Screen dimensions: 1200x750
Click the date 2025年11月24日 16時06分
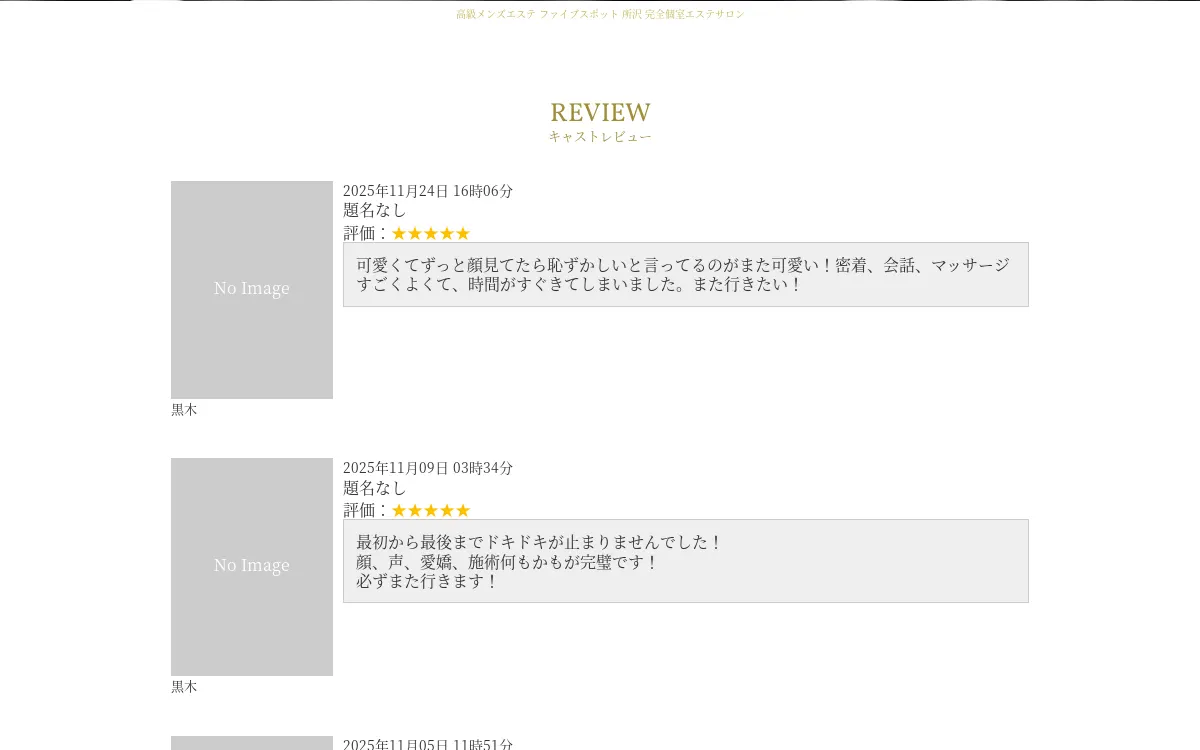click(x=428, y=190)
